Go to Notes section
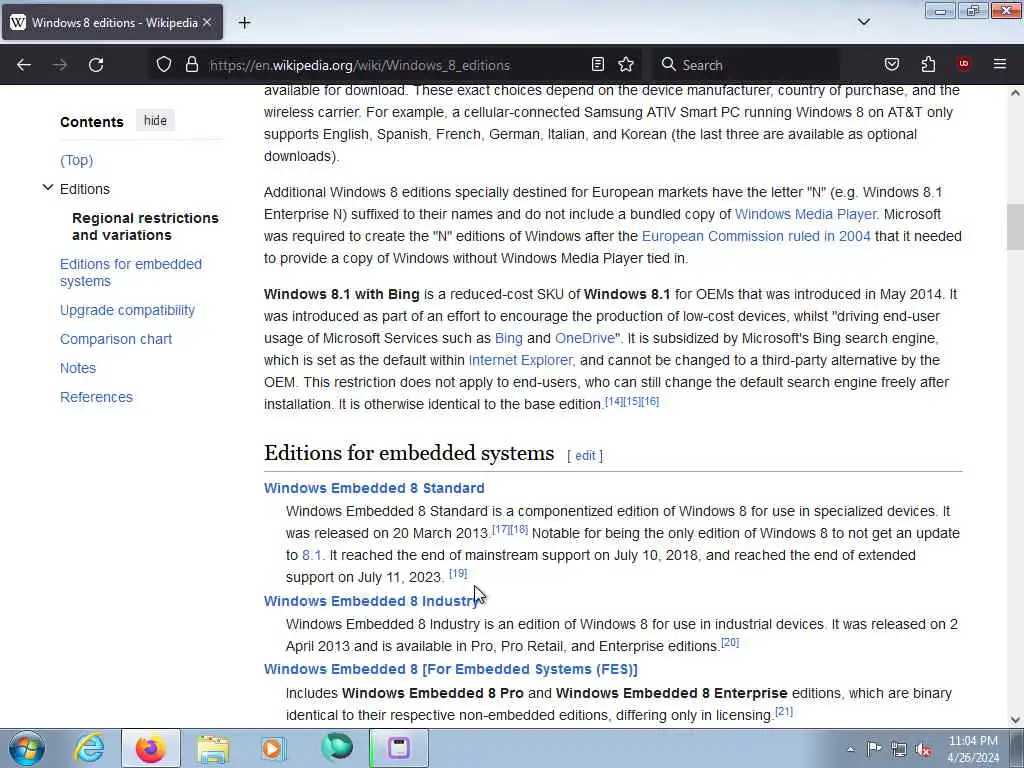 (x=78, y=368)
